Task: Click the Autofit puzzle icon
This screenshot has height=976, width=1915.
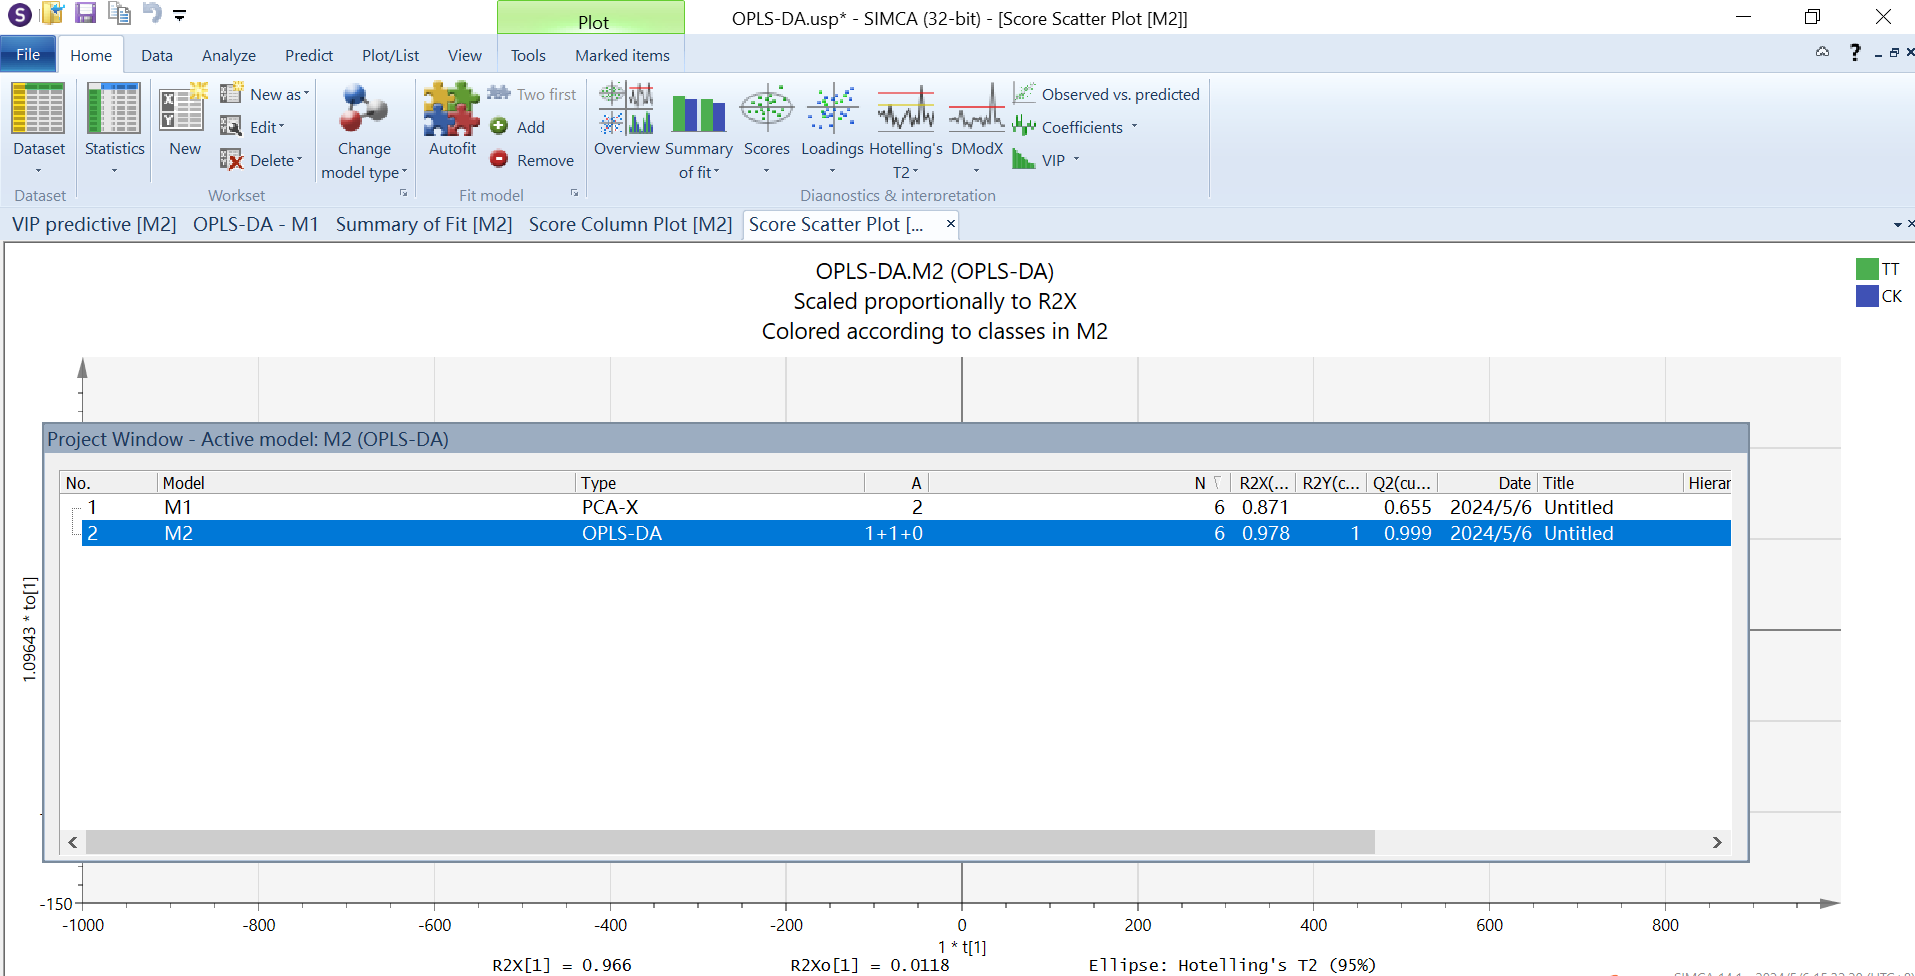Action: point(452,110)
